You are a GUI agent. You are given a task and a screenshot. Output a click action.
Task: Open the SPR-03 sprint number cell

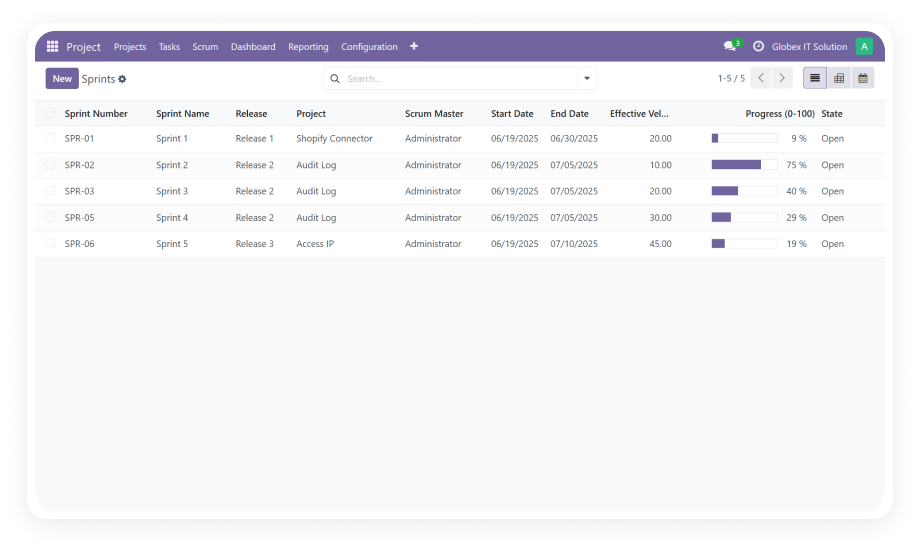(x=79, y=191)
